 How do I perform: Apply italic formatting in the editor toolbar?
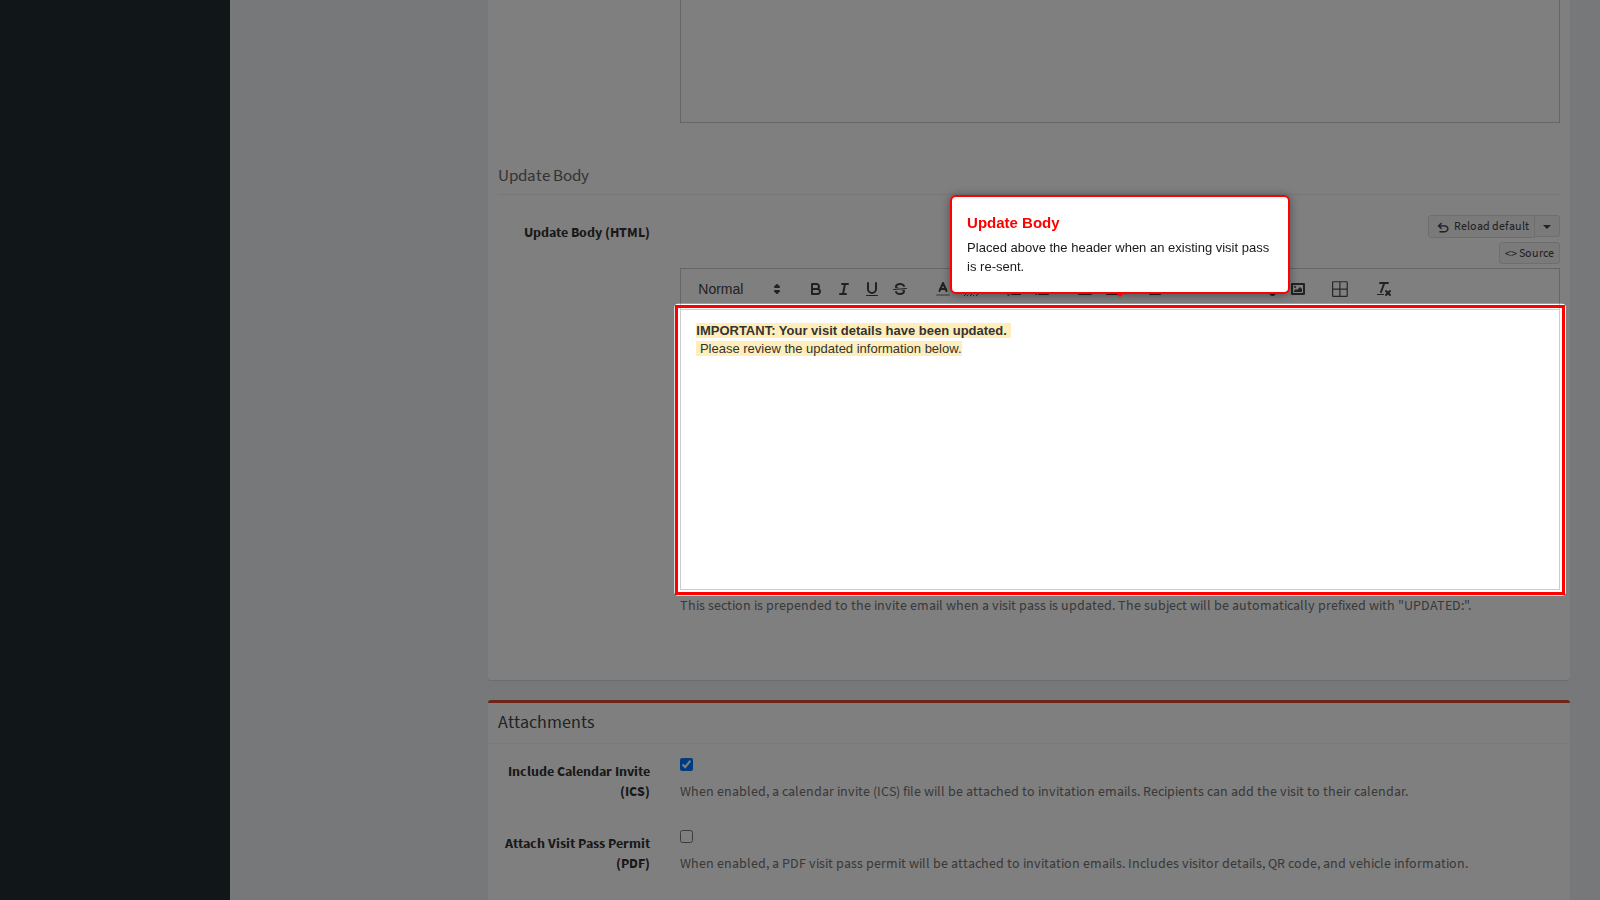coord(843,289)
